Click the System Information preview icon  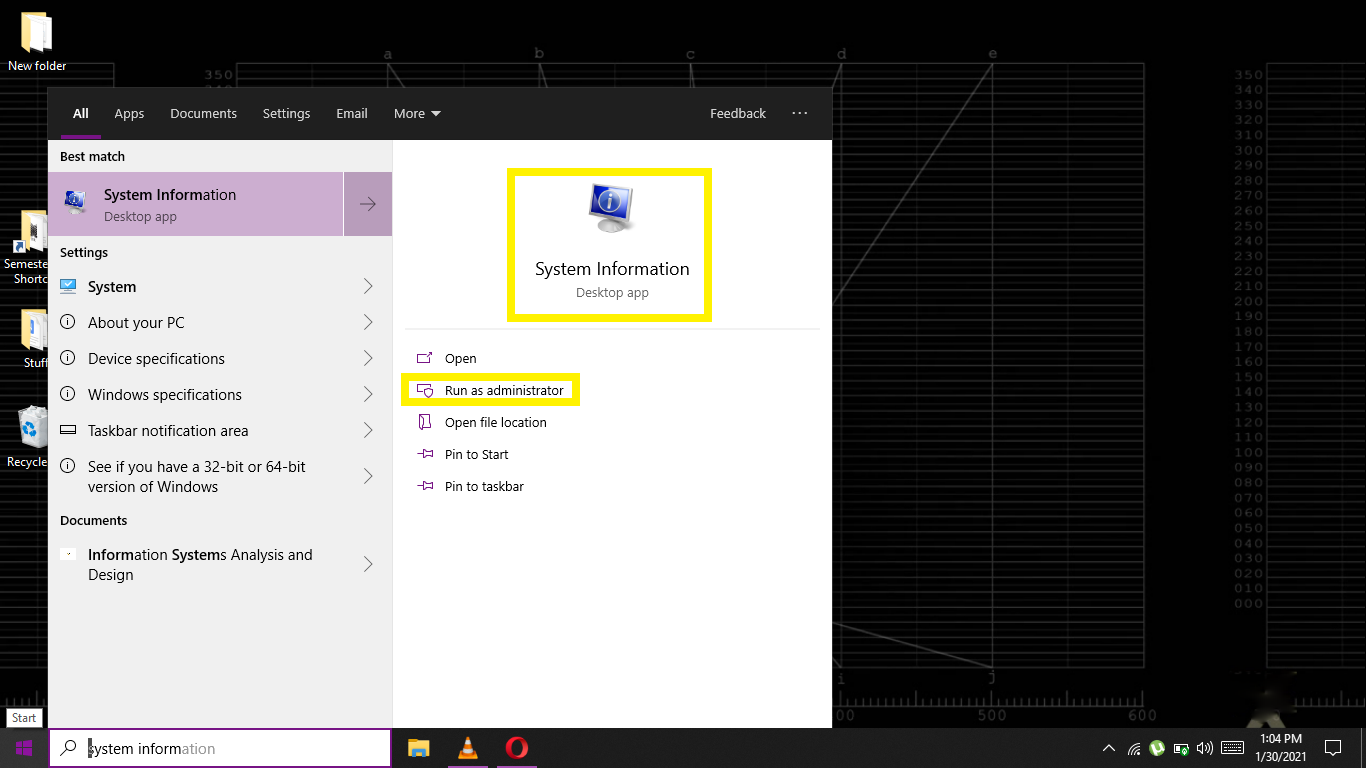click(609, 208)
